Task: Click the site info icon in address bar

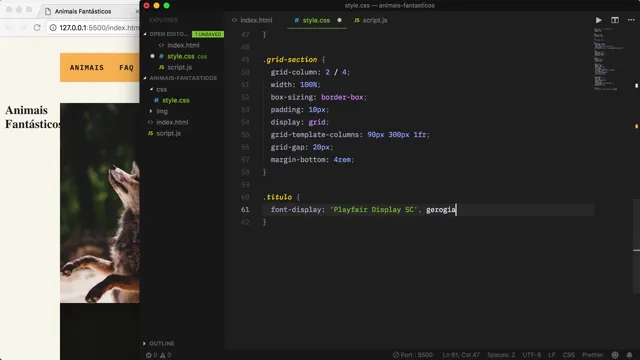Action: coord(53,27)
